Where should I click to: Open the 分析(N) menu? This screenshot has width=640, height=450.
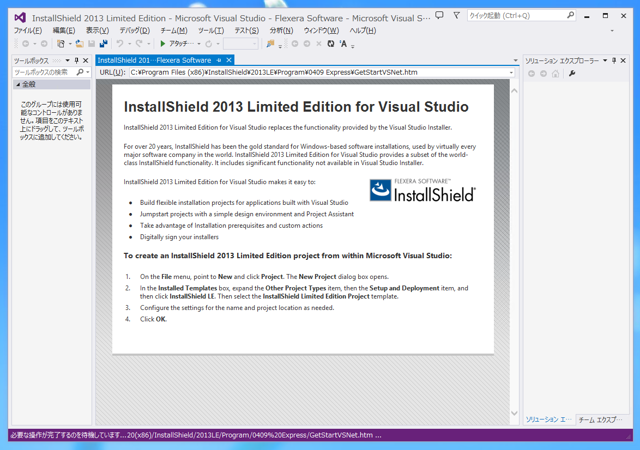pyautogui.click(x=281, y=30)
